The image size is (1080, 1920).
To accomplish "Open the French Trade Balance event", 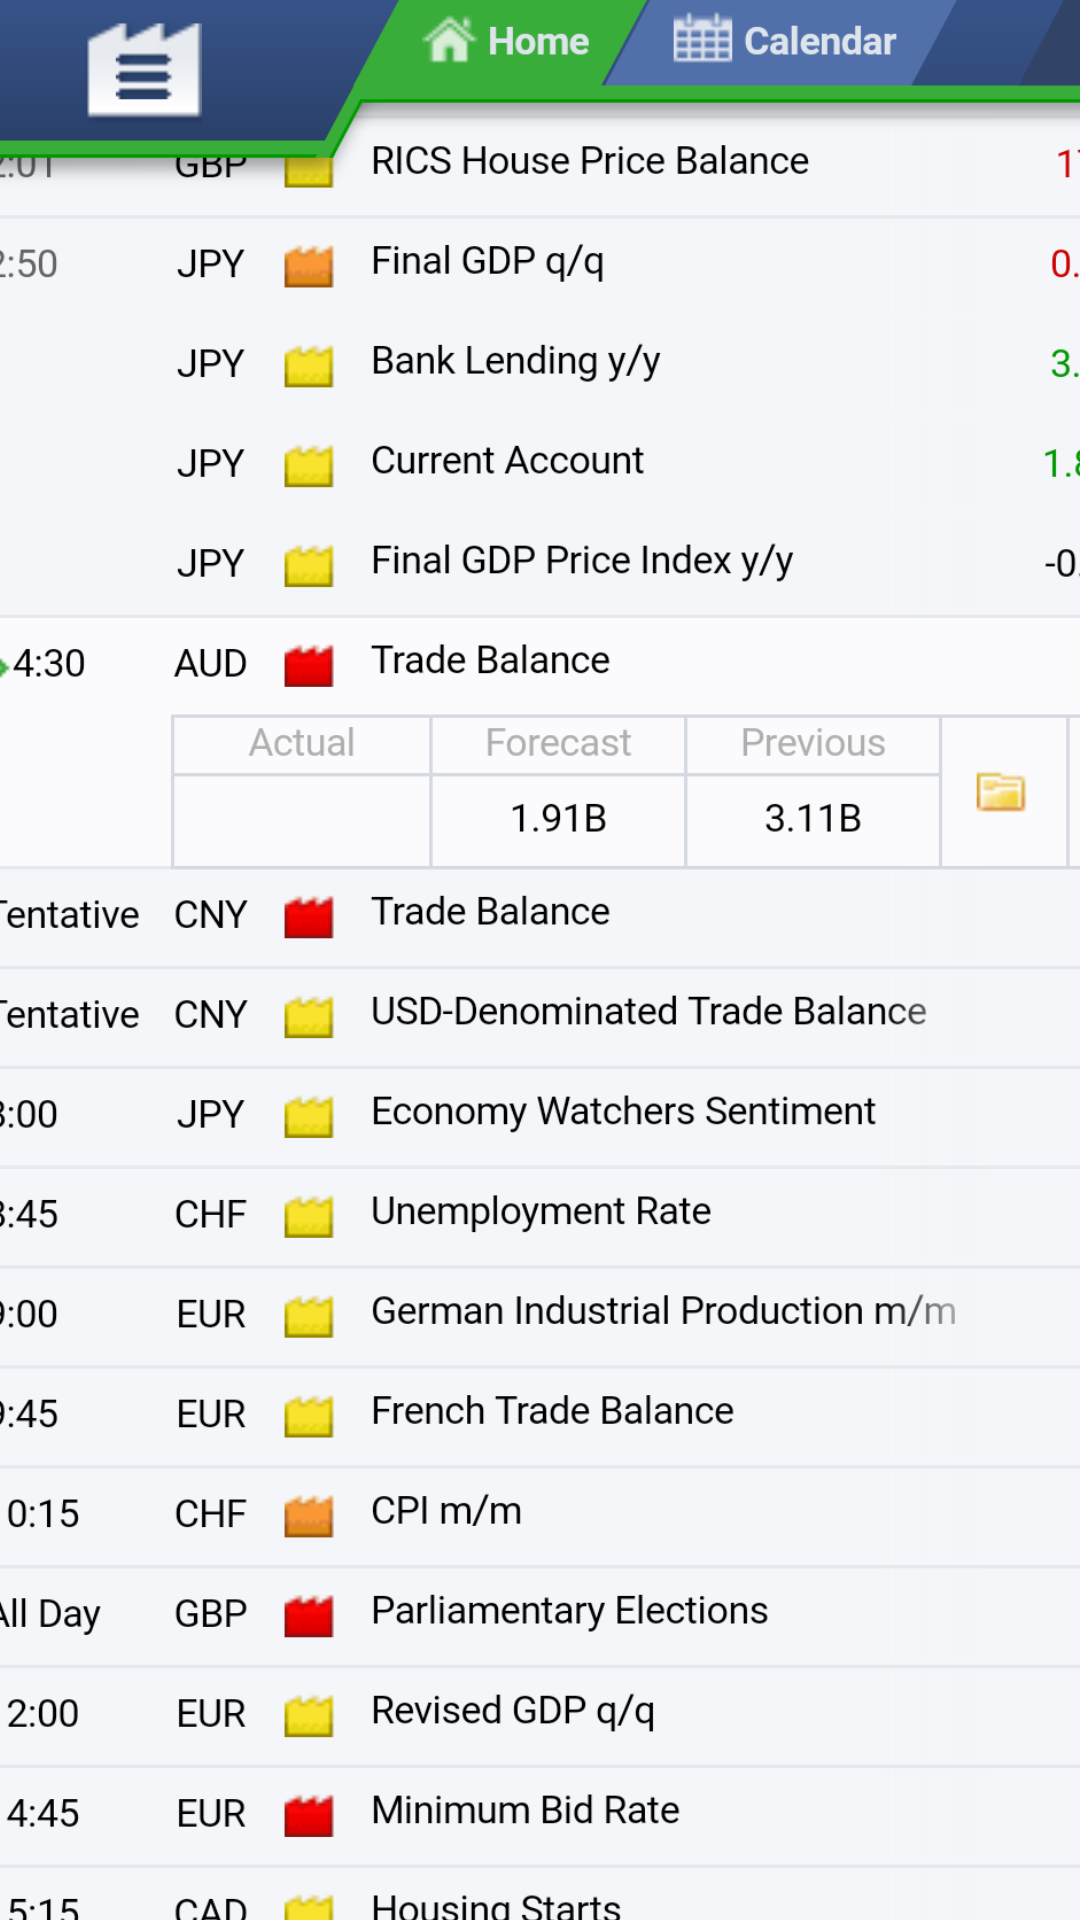I will pyautogui.click(x=540, y=1416).
